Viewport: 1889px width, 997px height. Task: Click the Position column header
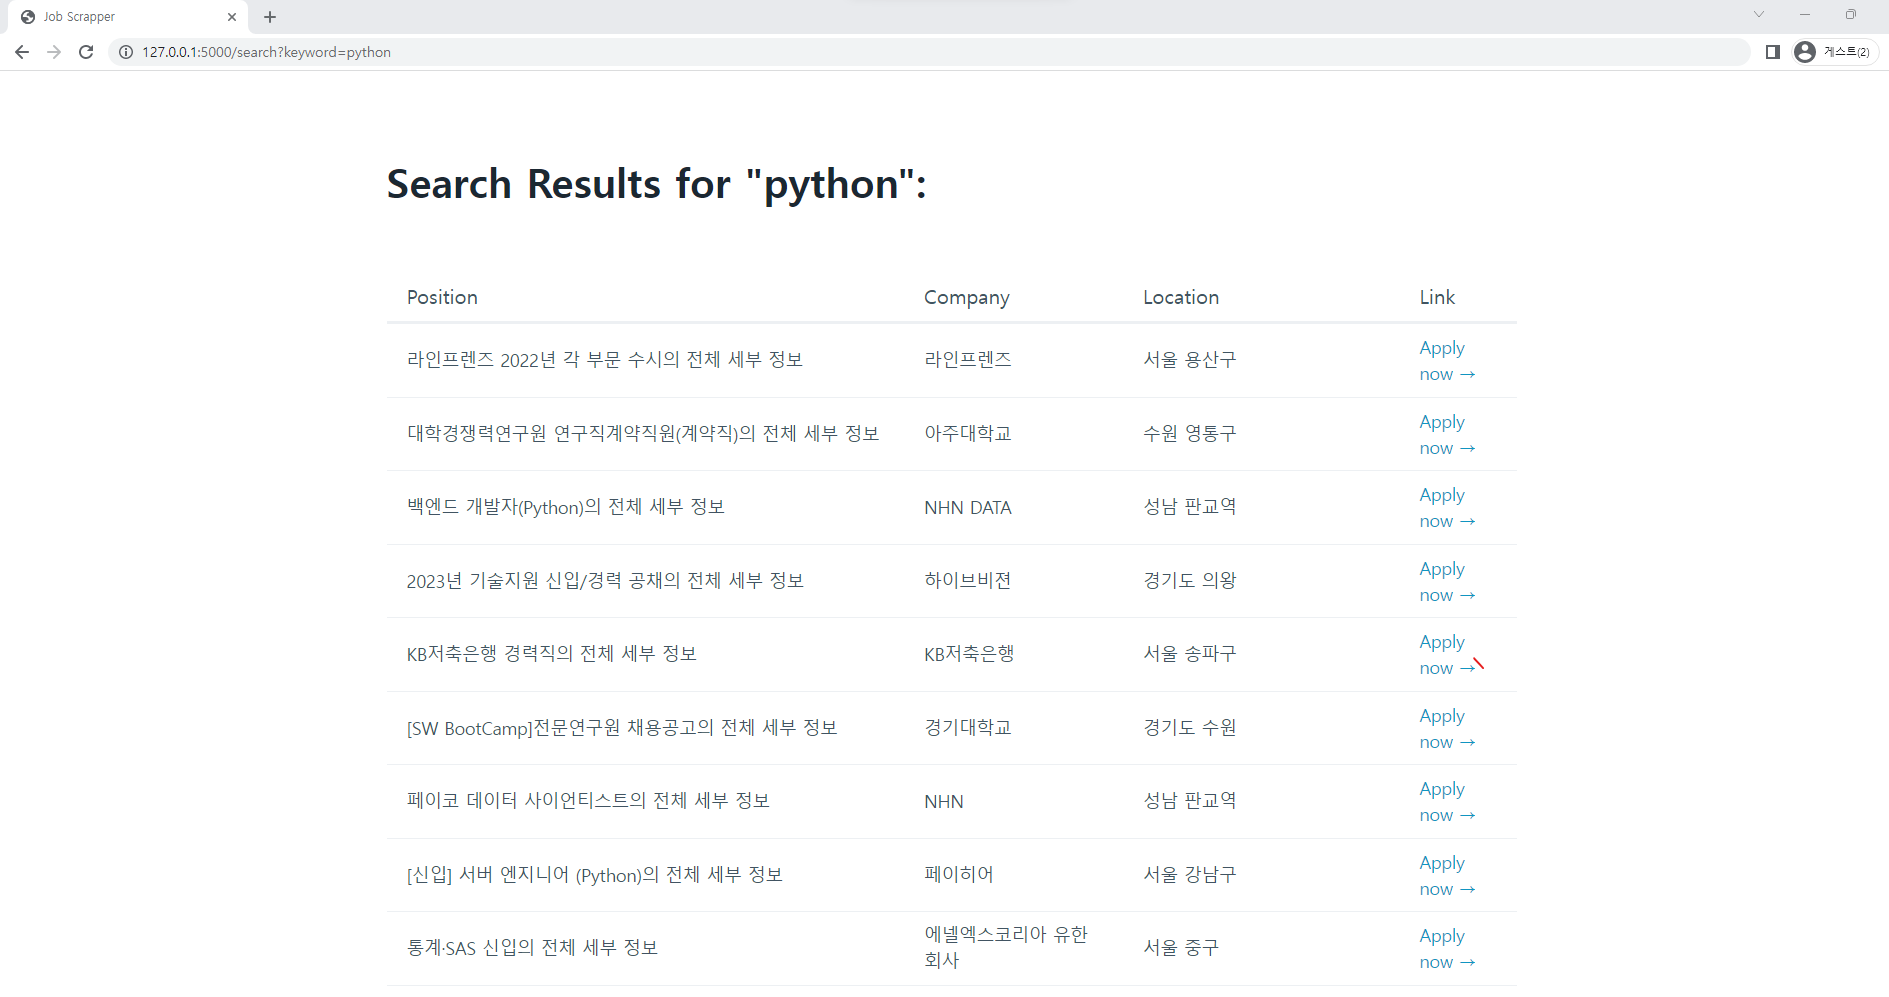(442, 297)
